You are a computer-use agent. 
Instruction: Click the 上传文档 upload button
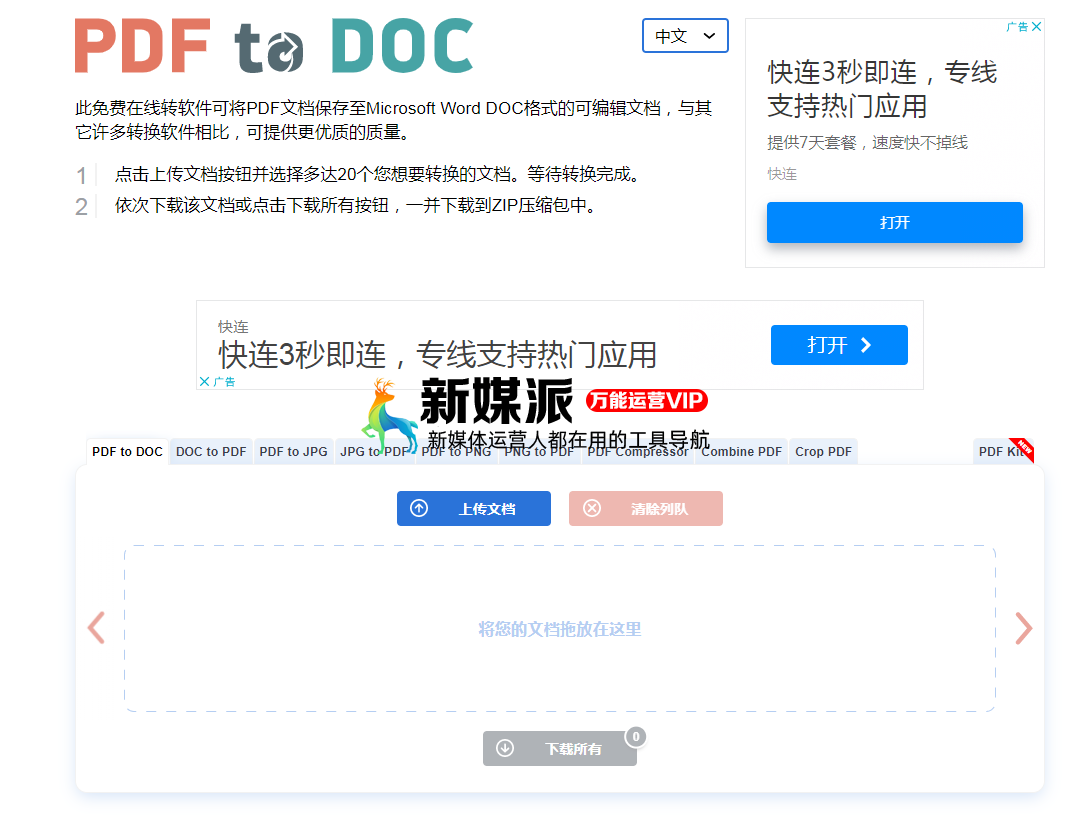473,508
